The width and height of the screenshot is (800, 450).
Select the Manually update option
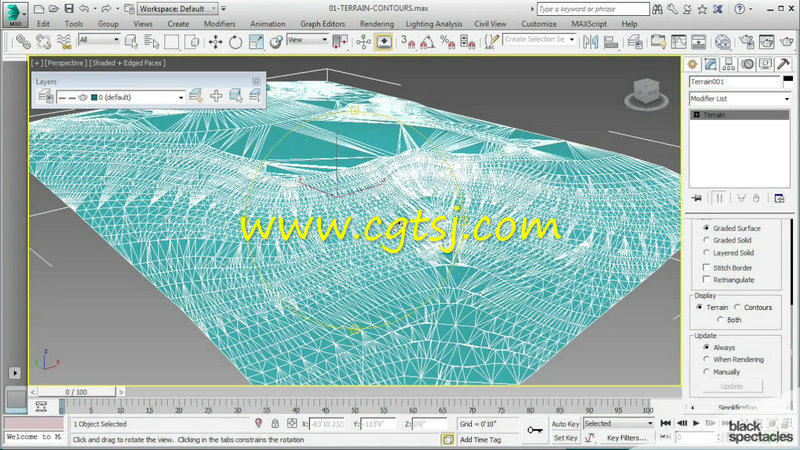click(x=706, y=371)
